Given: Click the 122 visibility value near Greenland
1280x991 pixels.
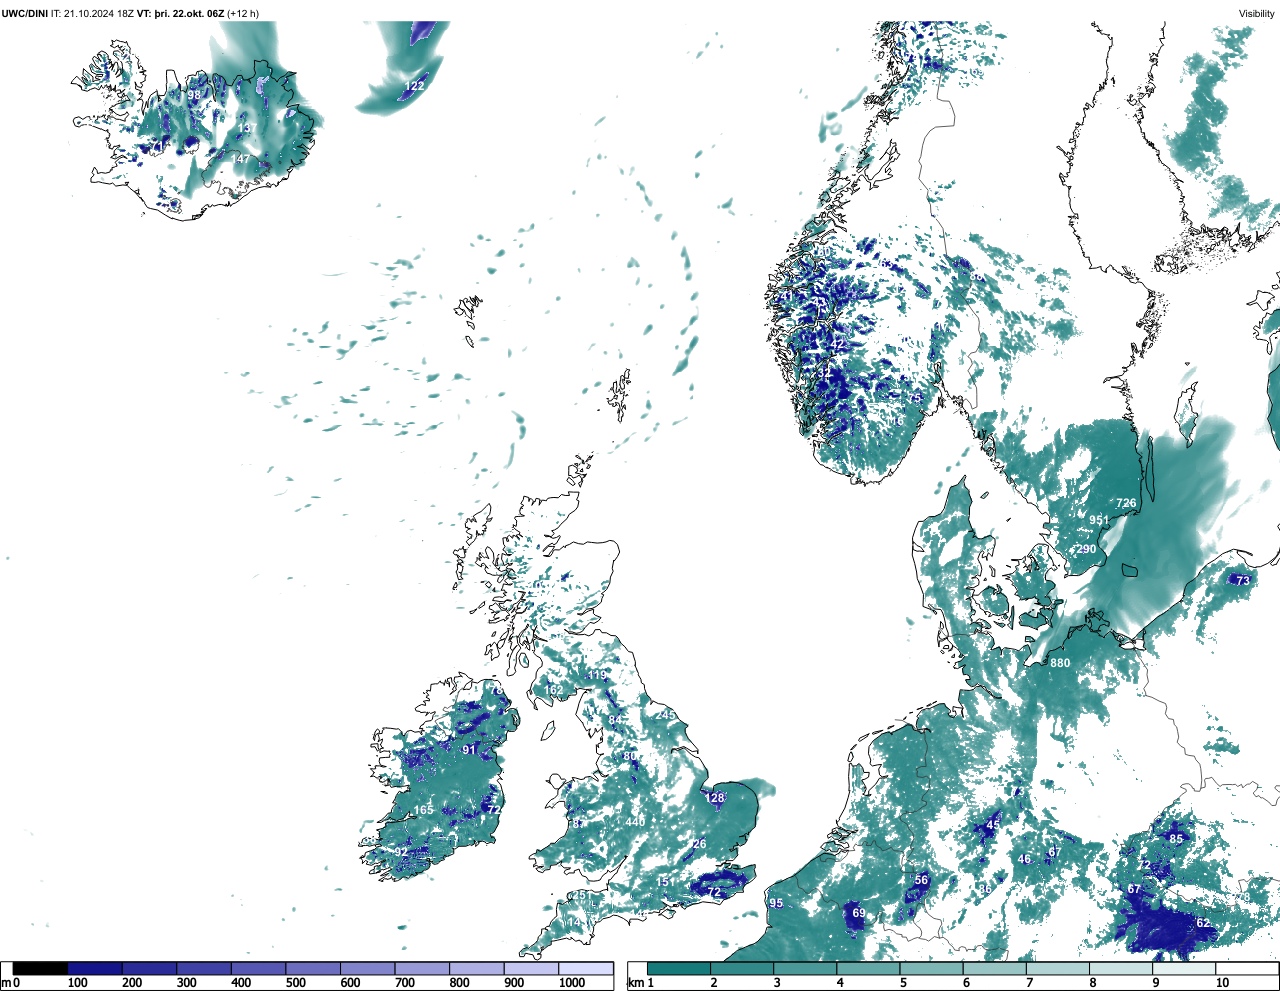Looking at the screenshot, I should coord(414,86).
